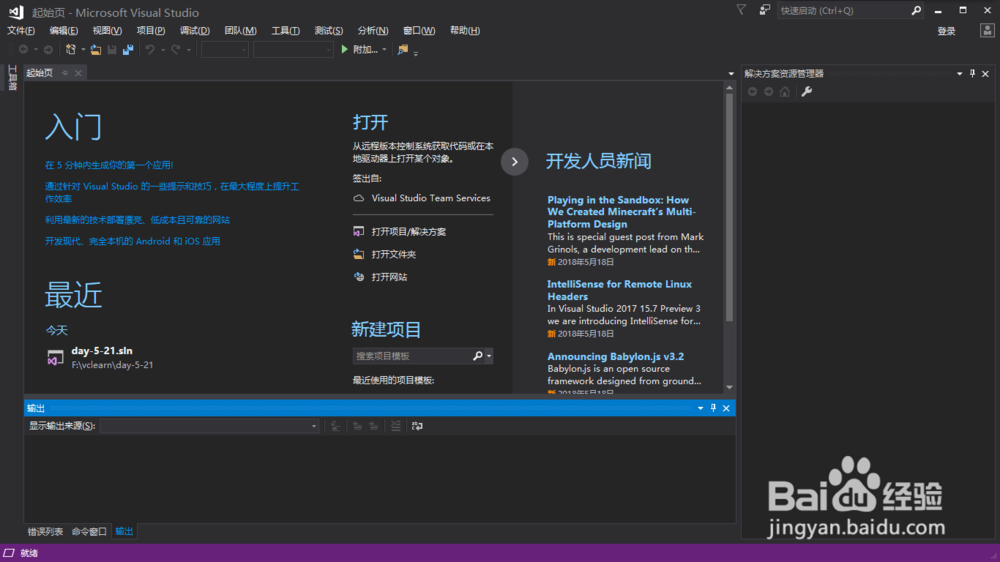Click the previous message output icon

(x=357, y=426)
